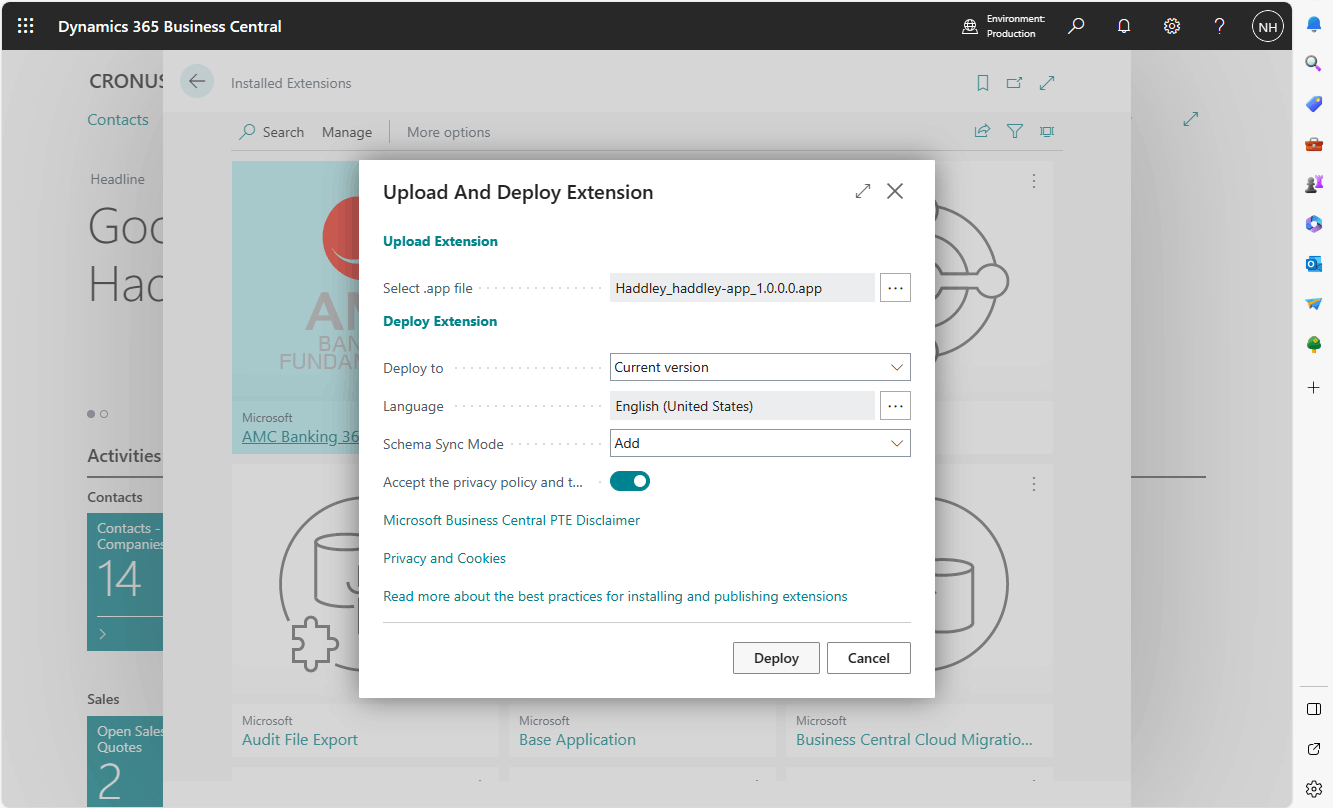The height and width of the screenshot is (808, 1333).
Task: Open the Outlook icon in the sidebar
Action: click(x=1314, y=264)
